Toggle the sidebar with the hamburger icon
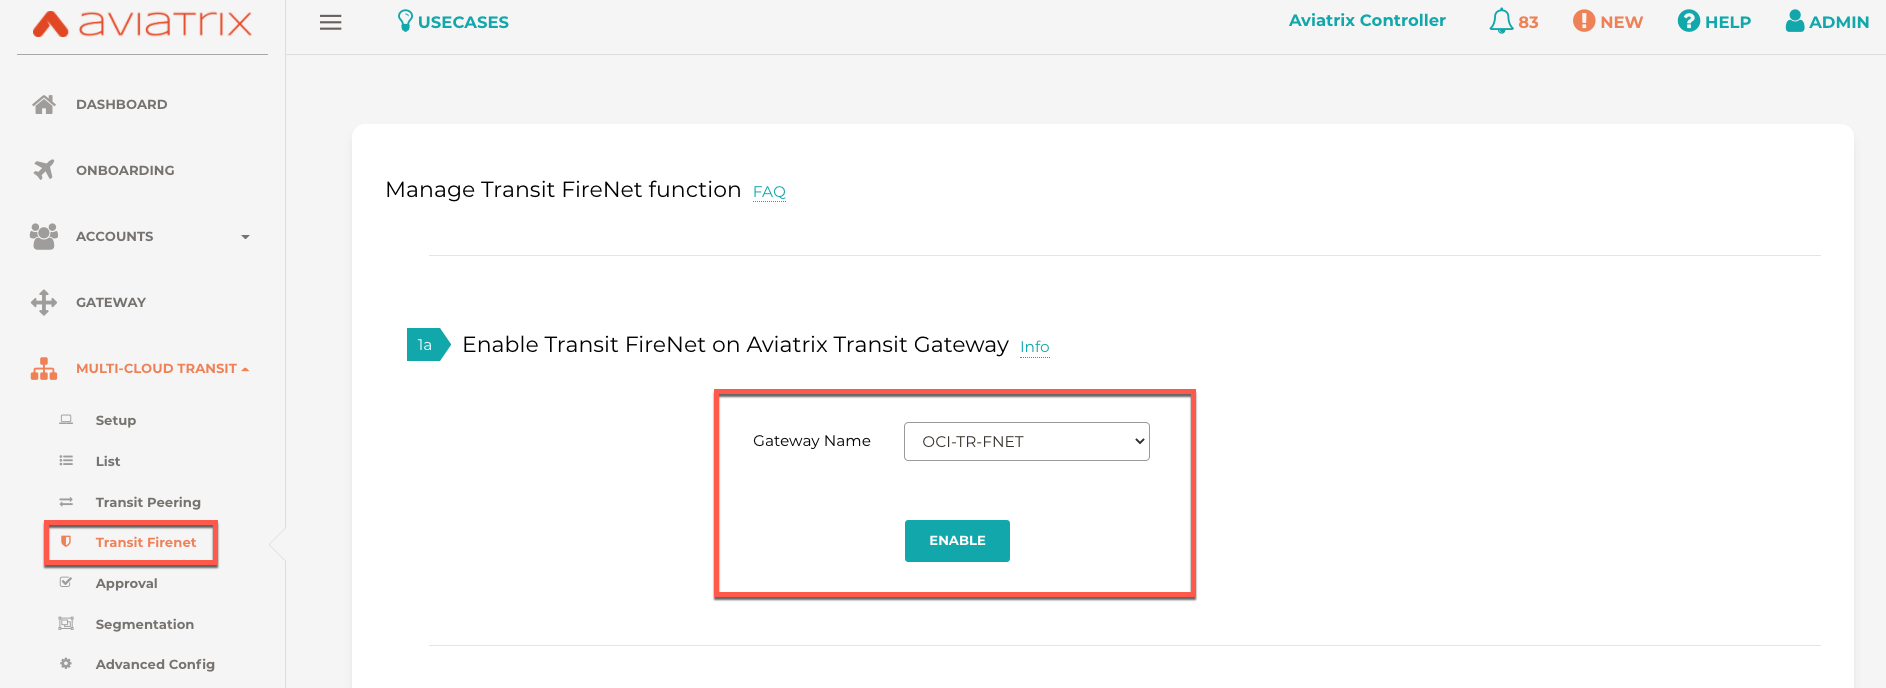The height and width of the screenshot is (688, 1886). (x=331, y=22)
